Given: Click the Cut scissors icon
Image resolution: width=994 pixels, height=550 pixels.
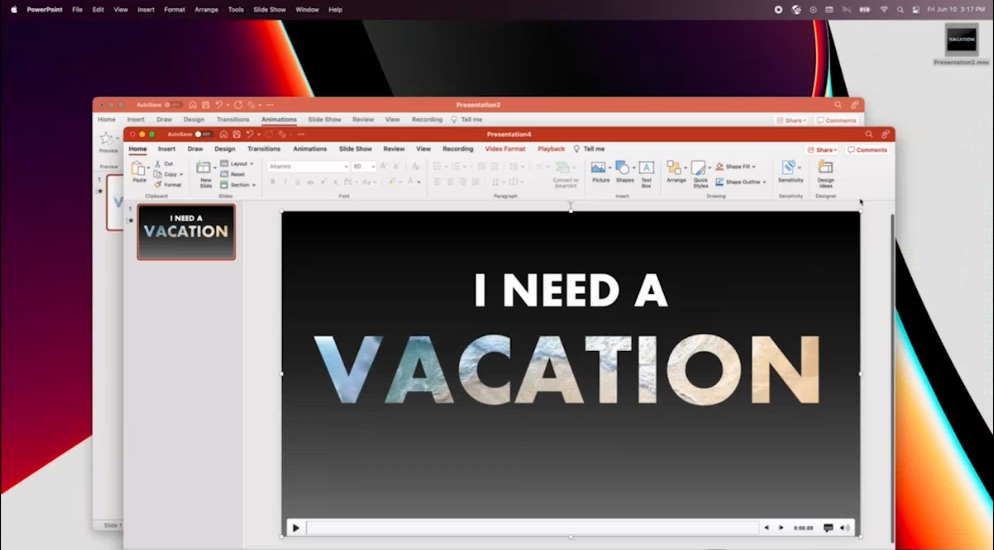Looking at the screenshot, I should point(158,163).
